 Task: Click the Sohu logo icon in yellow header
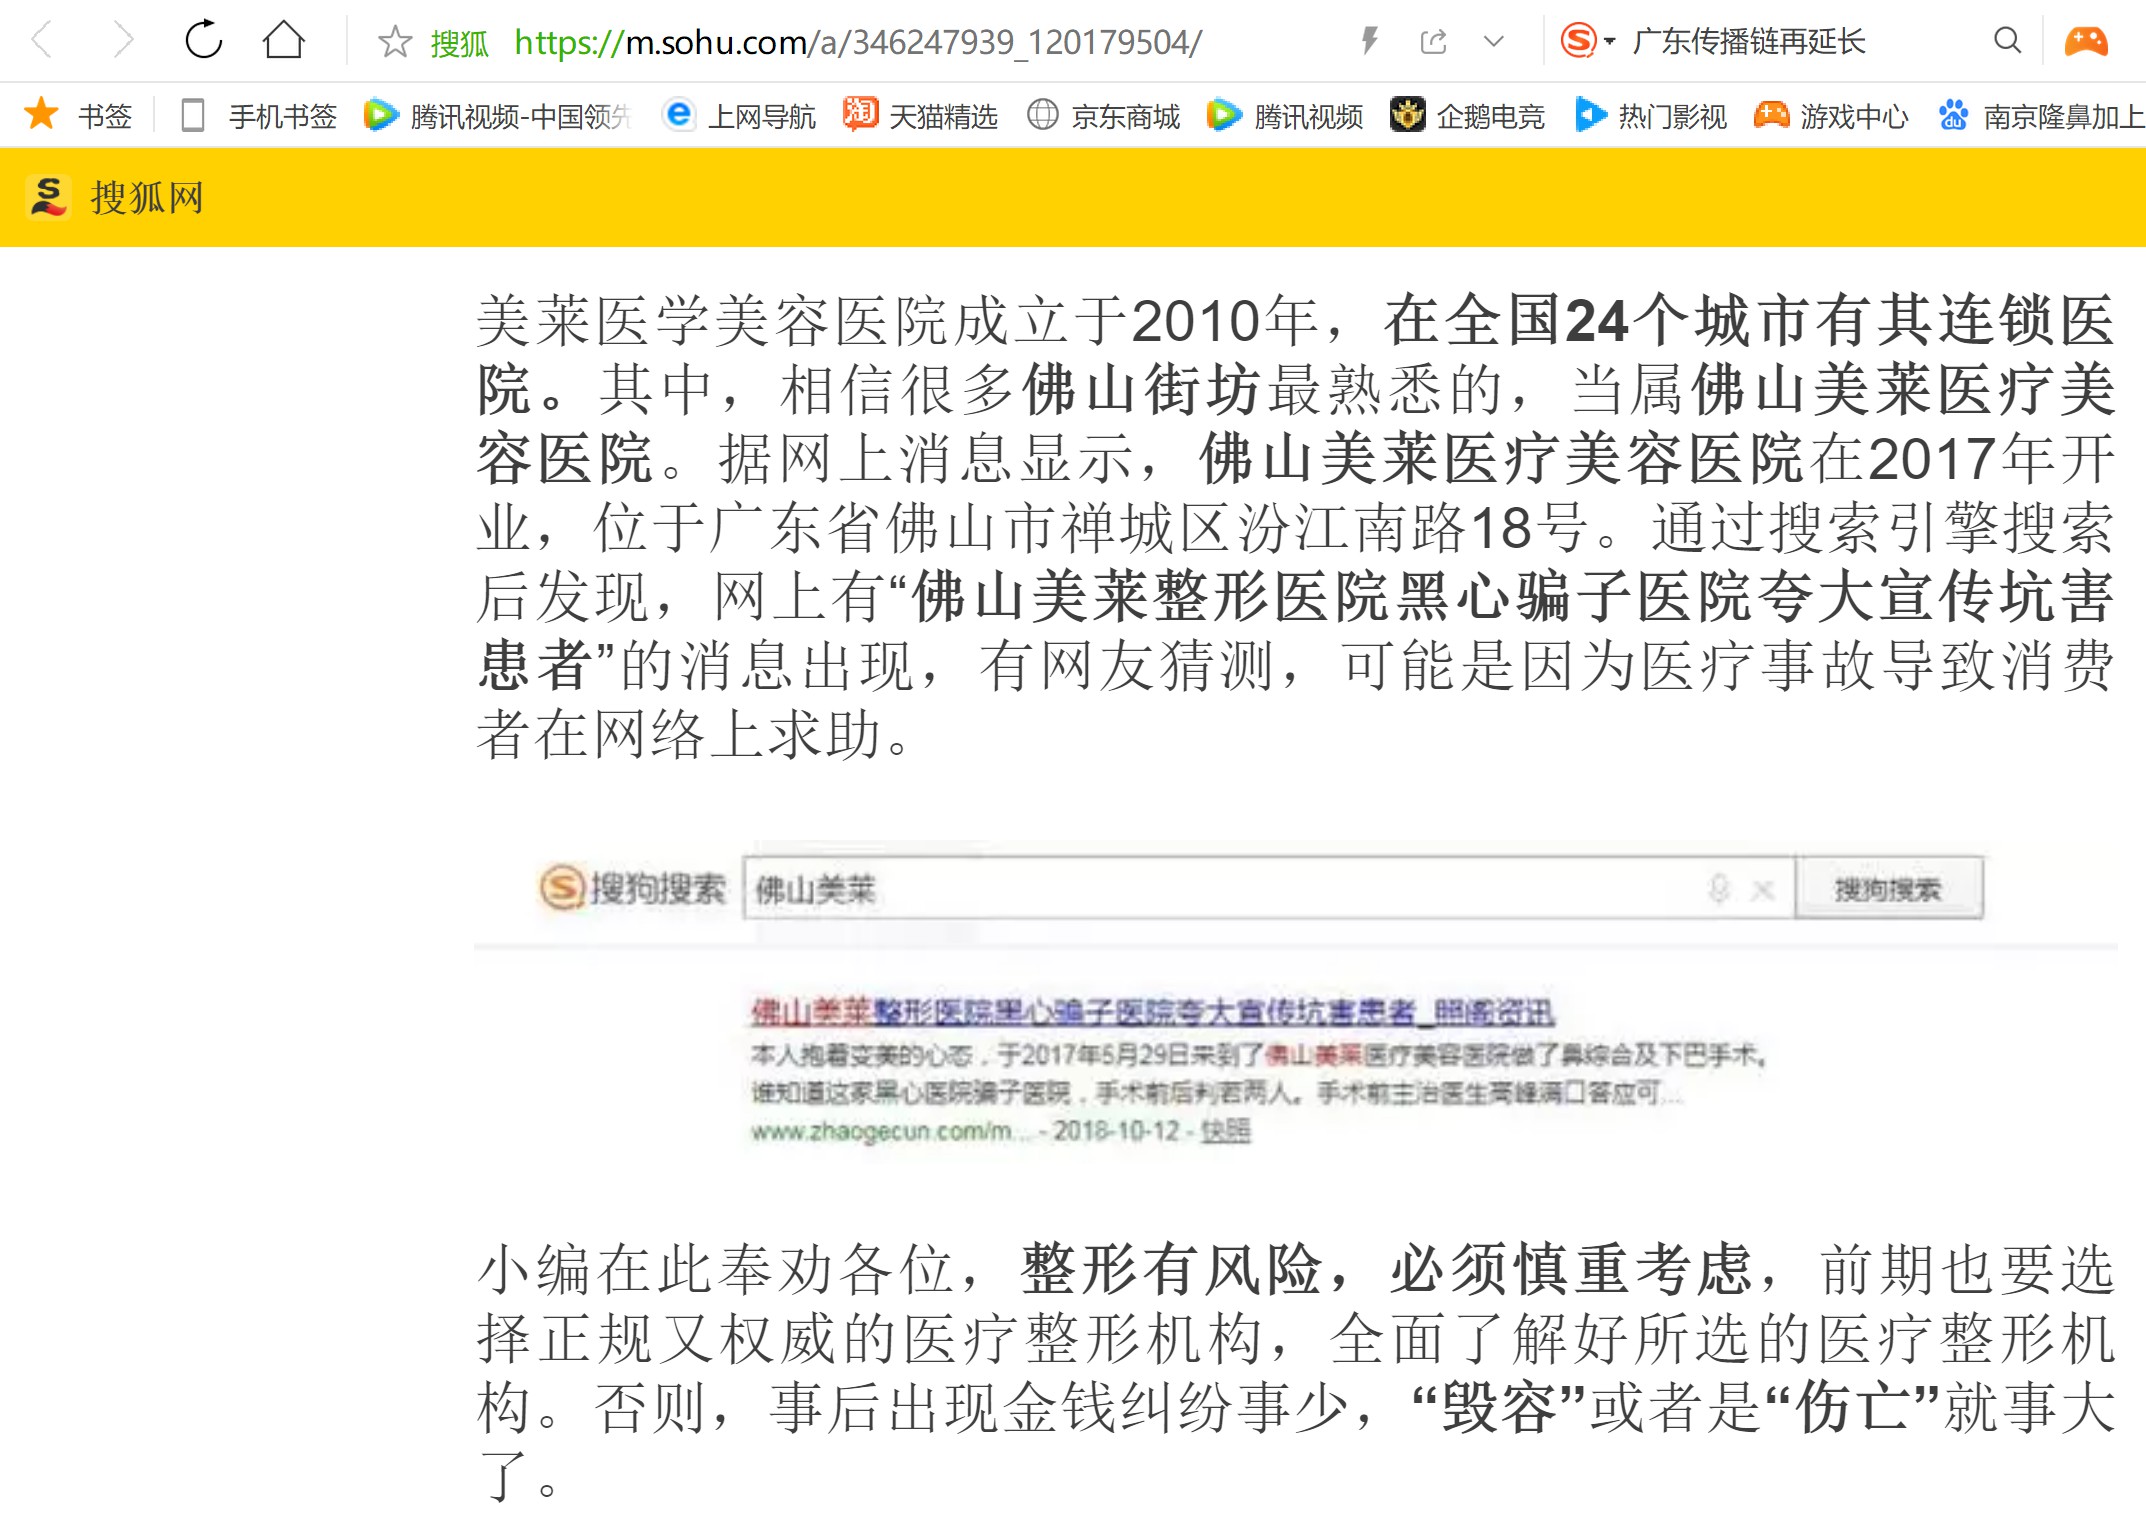[x=48, y=197]
